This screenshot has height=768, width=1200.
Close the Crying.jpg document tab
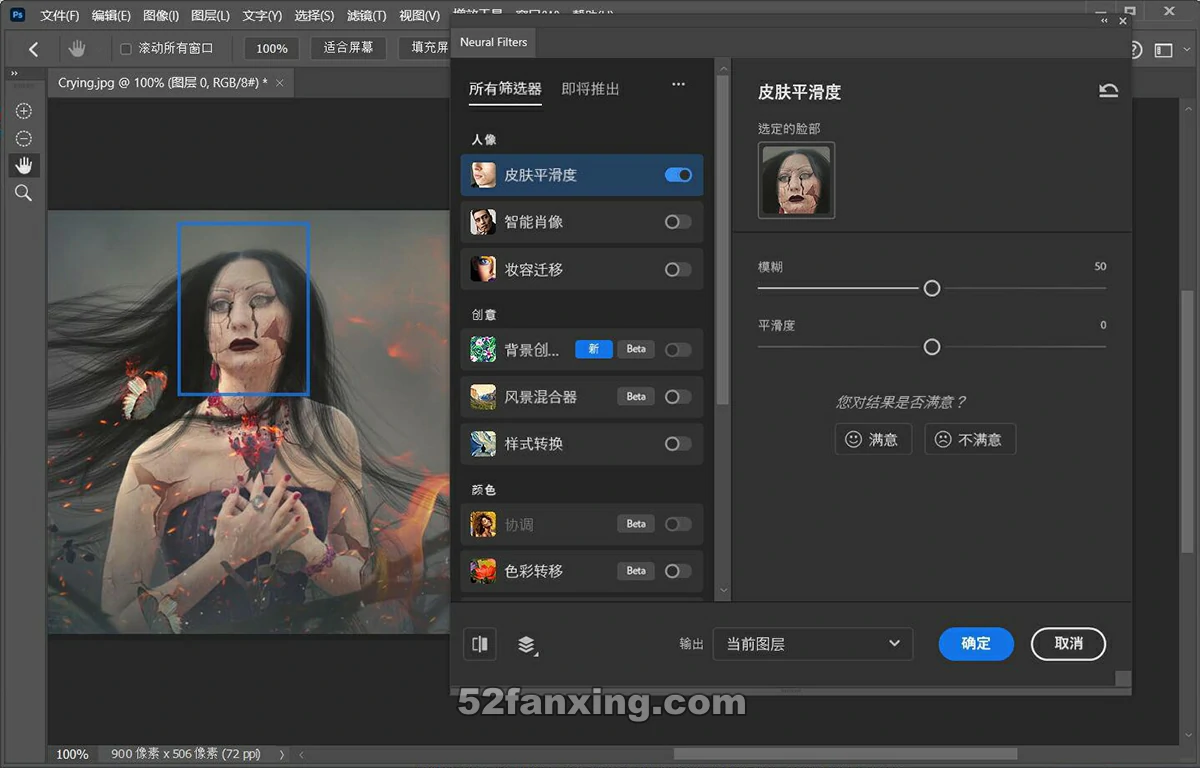click(x=280, y=83)
